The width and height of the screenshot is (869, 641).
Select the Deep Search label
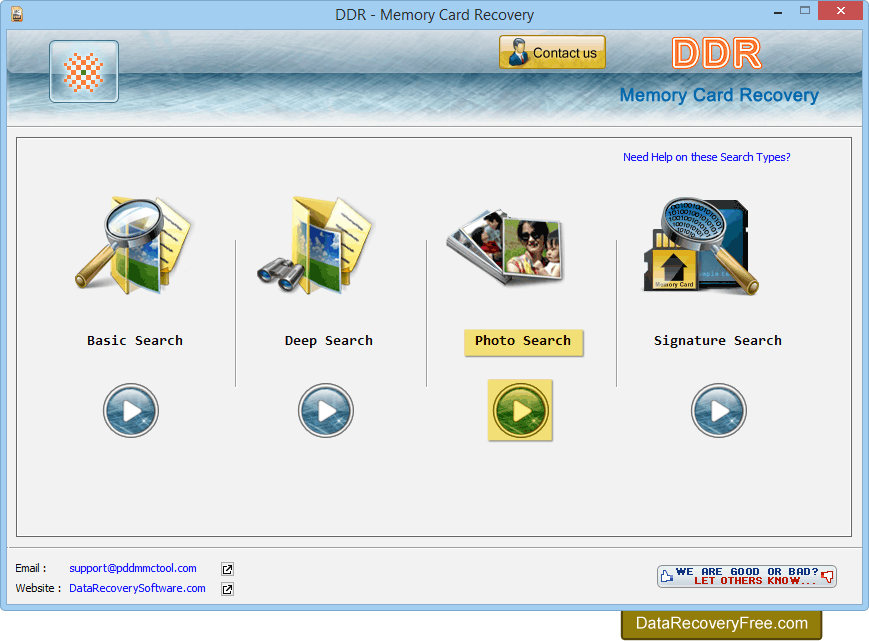[329, 341]
